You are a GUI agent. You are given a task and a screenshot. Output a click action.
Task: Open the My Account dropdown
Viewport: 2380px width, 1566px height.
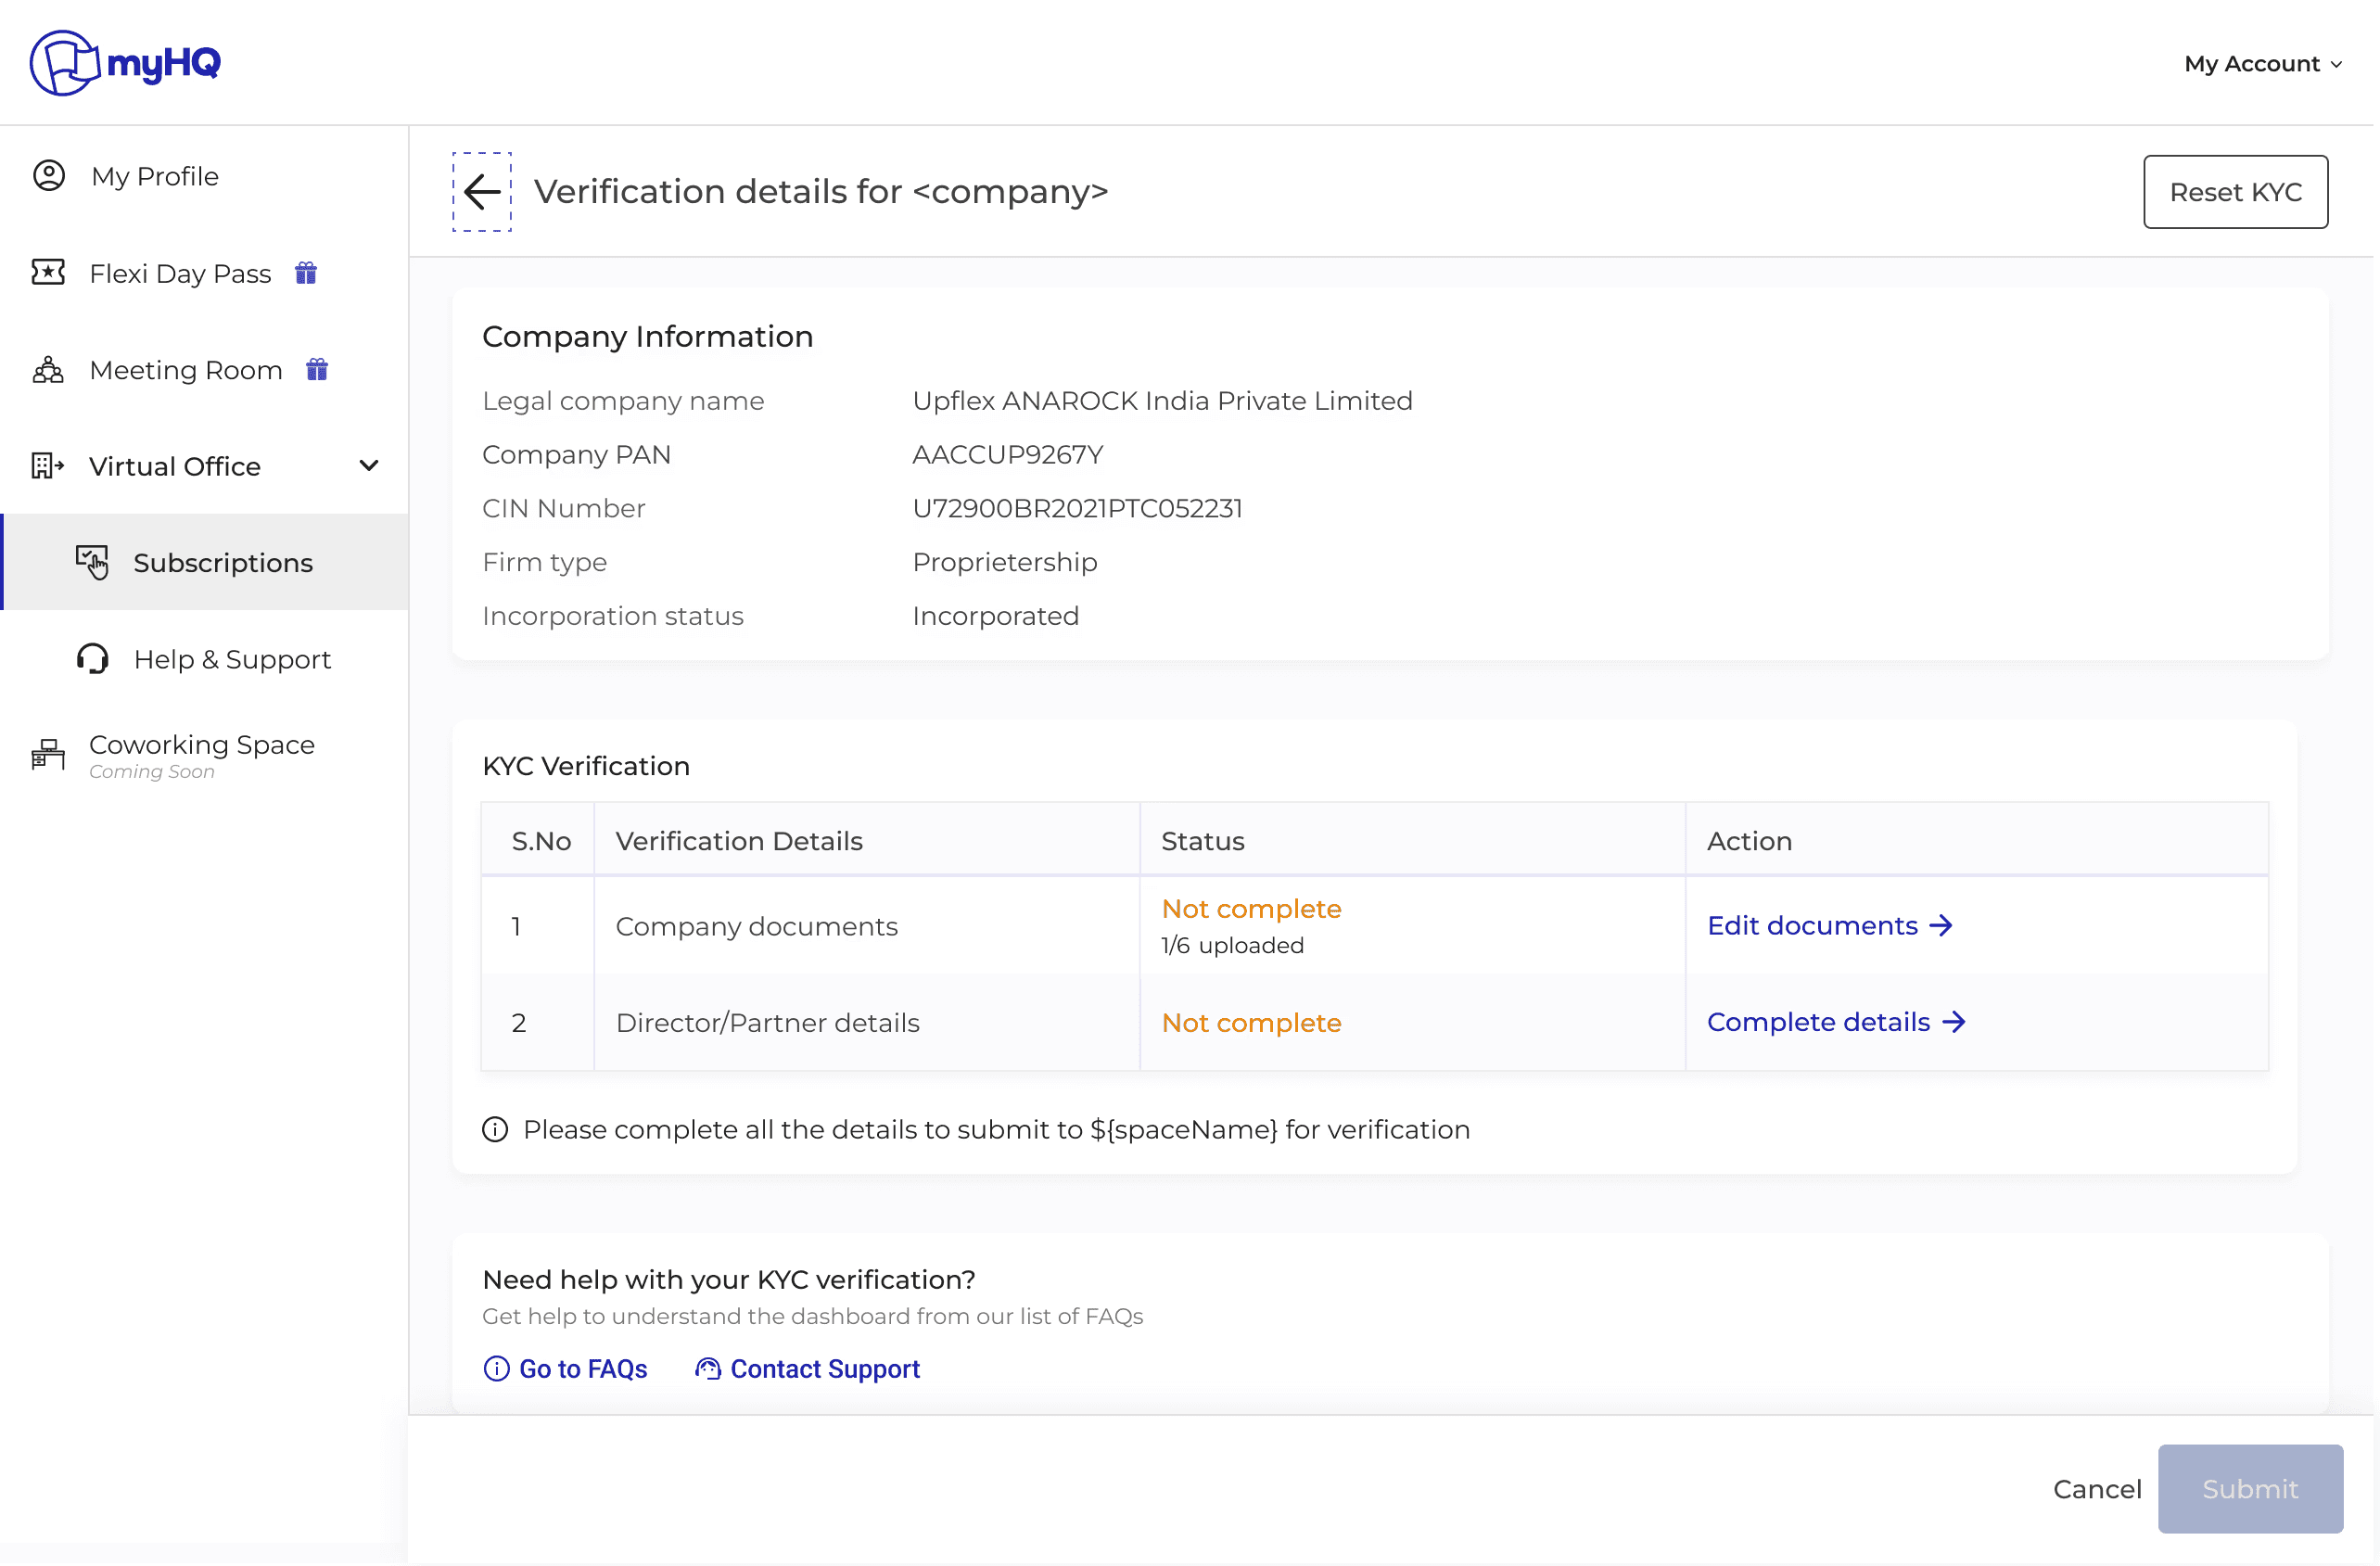pyautogui.click(x=2262, y=64)
